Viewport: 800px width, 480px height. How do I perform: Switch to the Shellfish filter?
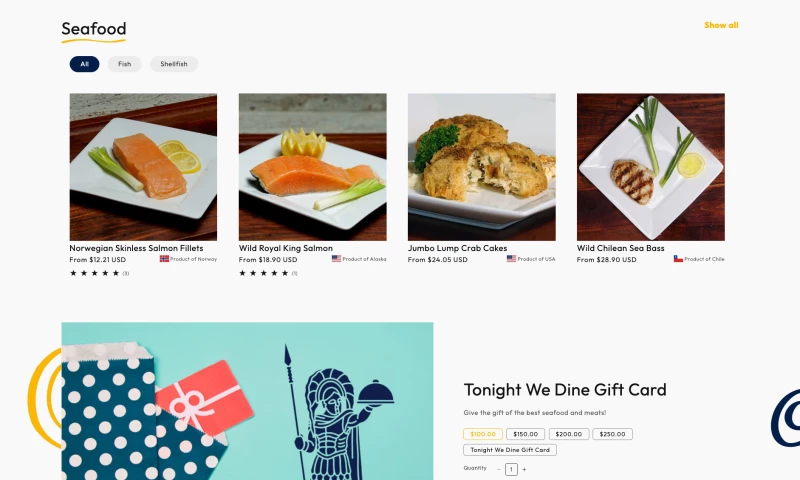pyautogui.click(x=174, y=64)
